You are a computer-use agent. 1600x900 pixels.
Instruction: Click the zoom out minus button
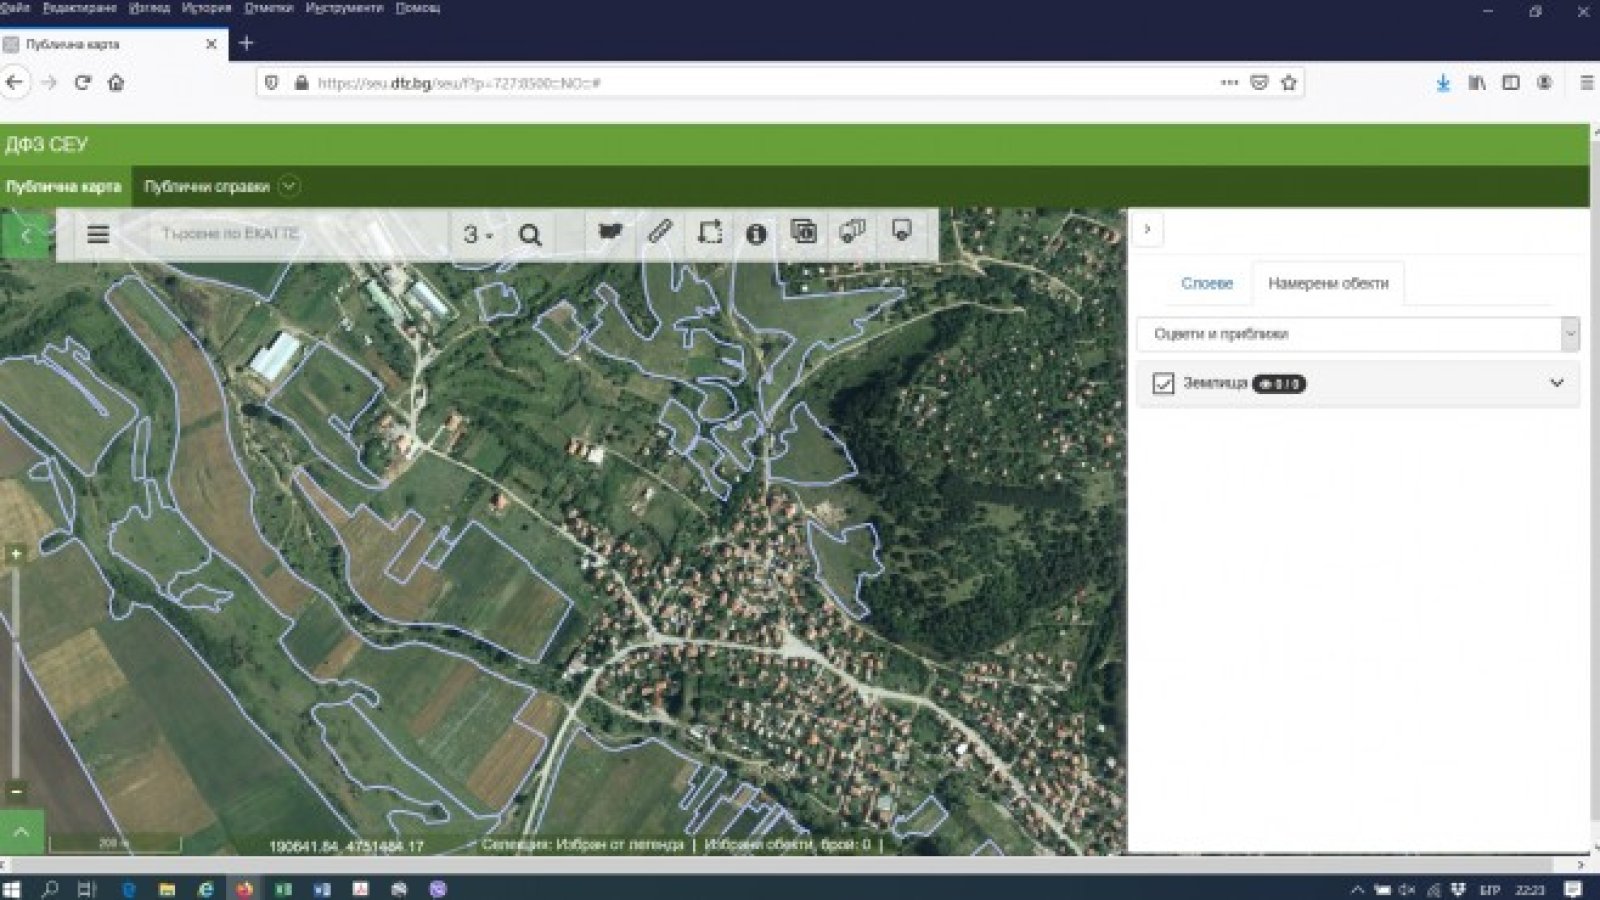(x=16, y=791)
